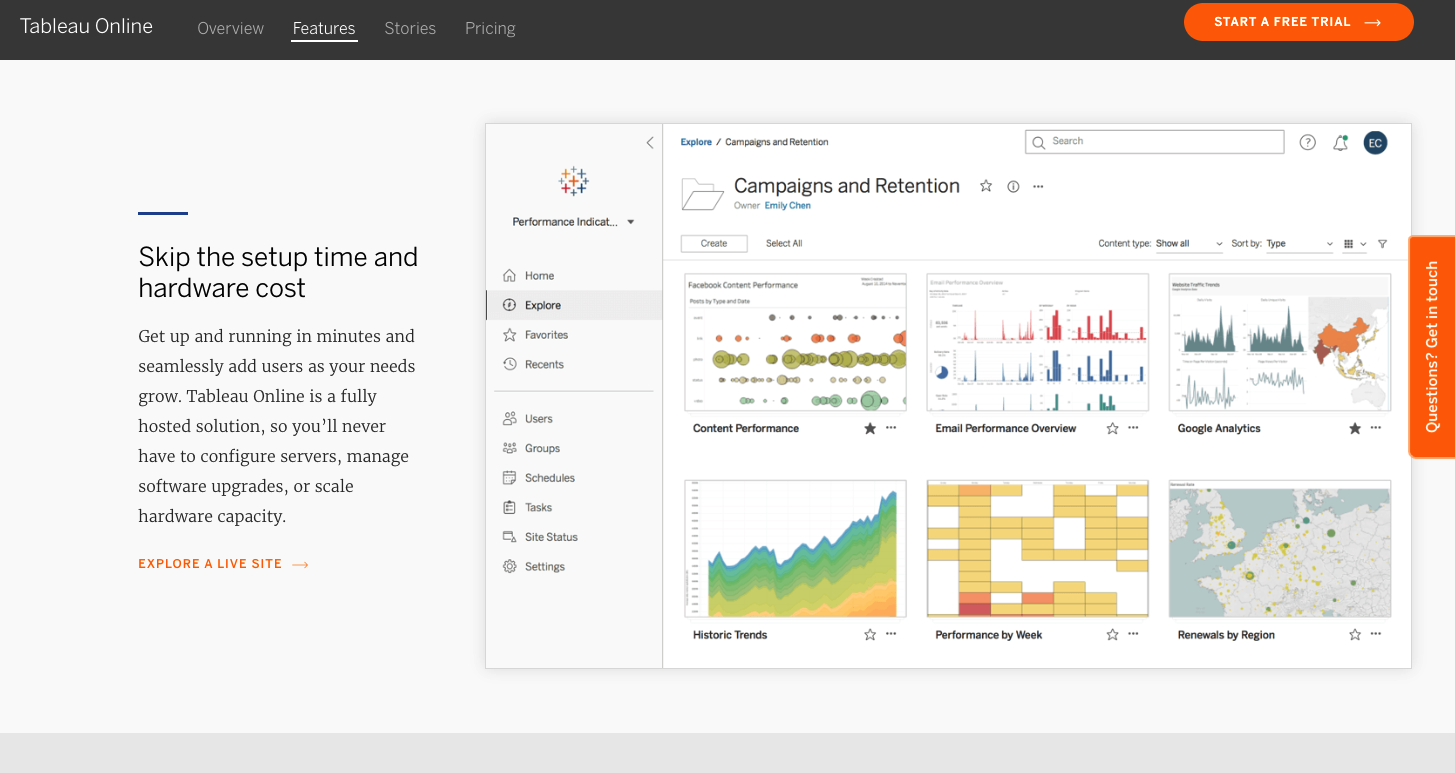Click the Start a Free Trial button
The height and width of the screenshot is (773, 1455).
coord(1298,22)
